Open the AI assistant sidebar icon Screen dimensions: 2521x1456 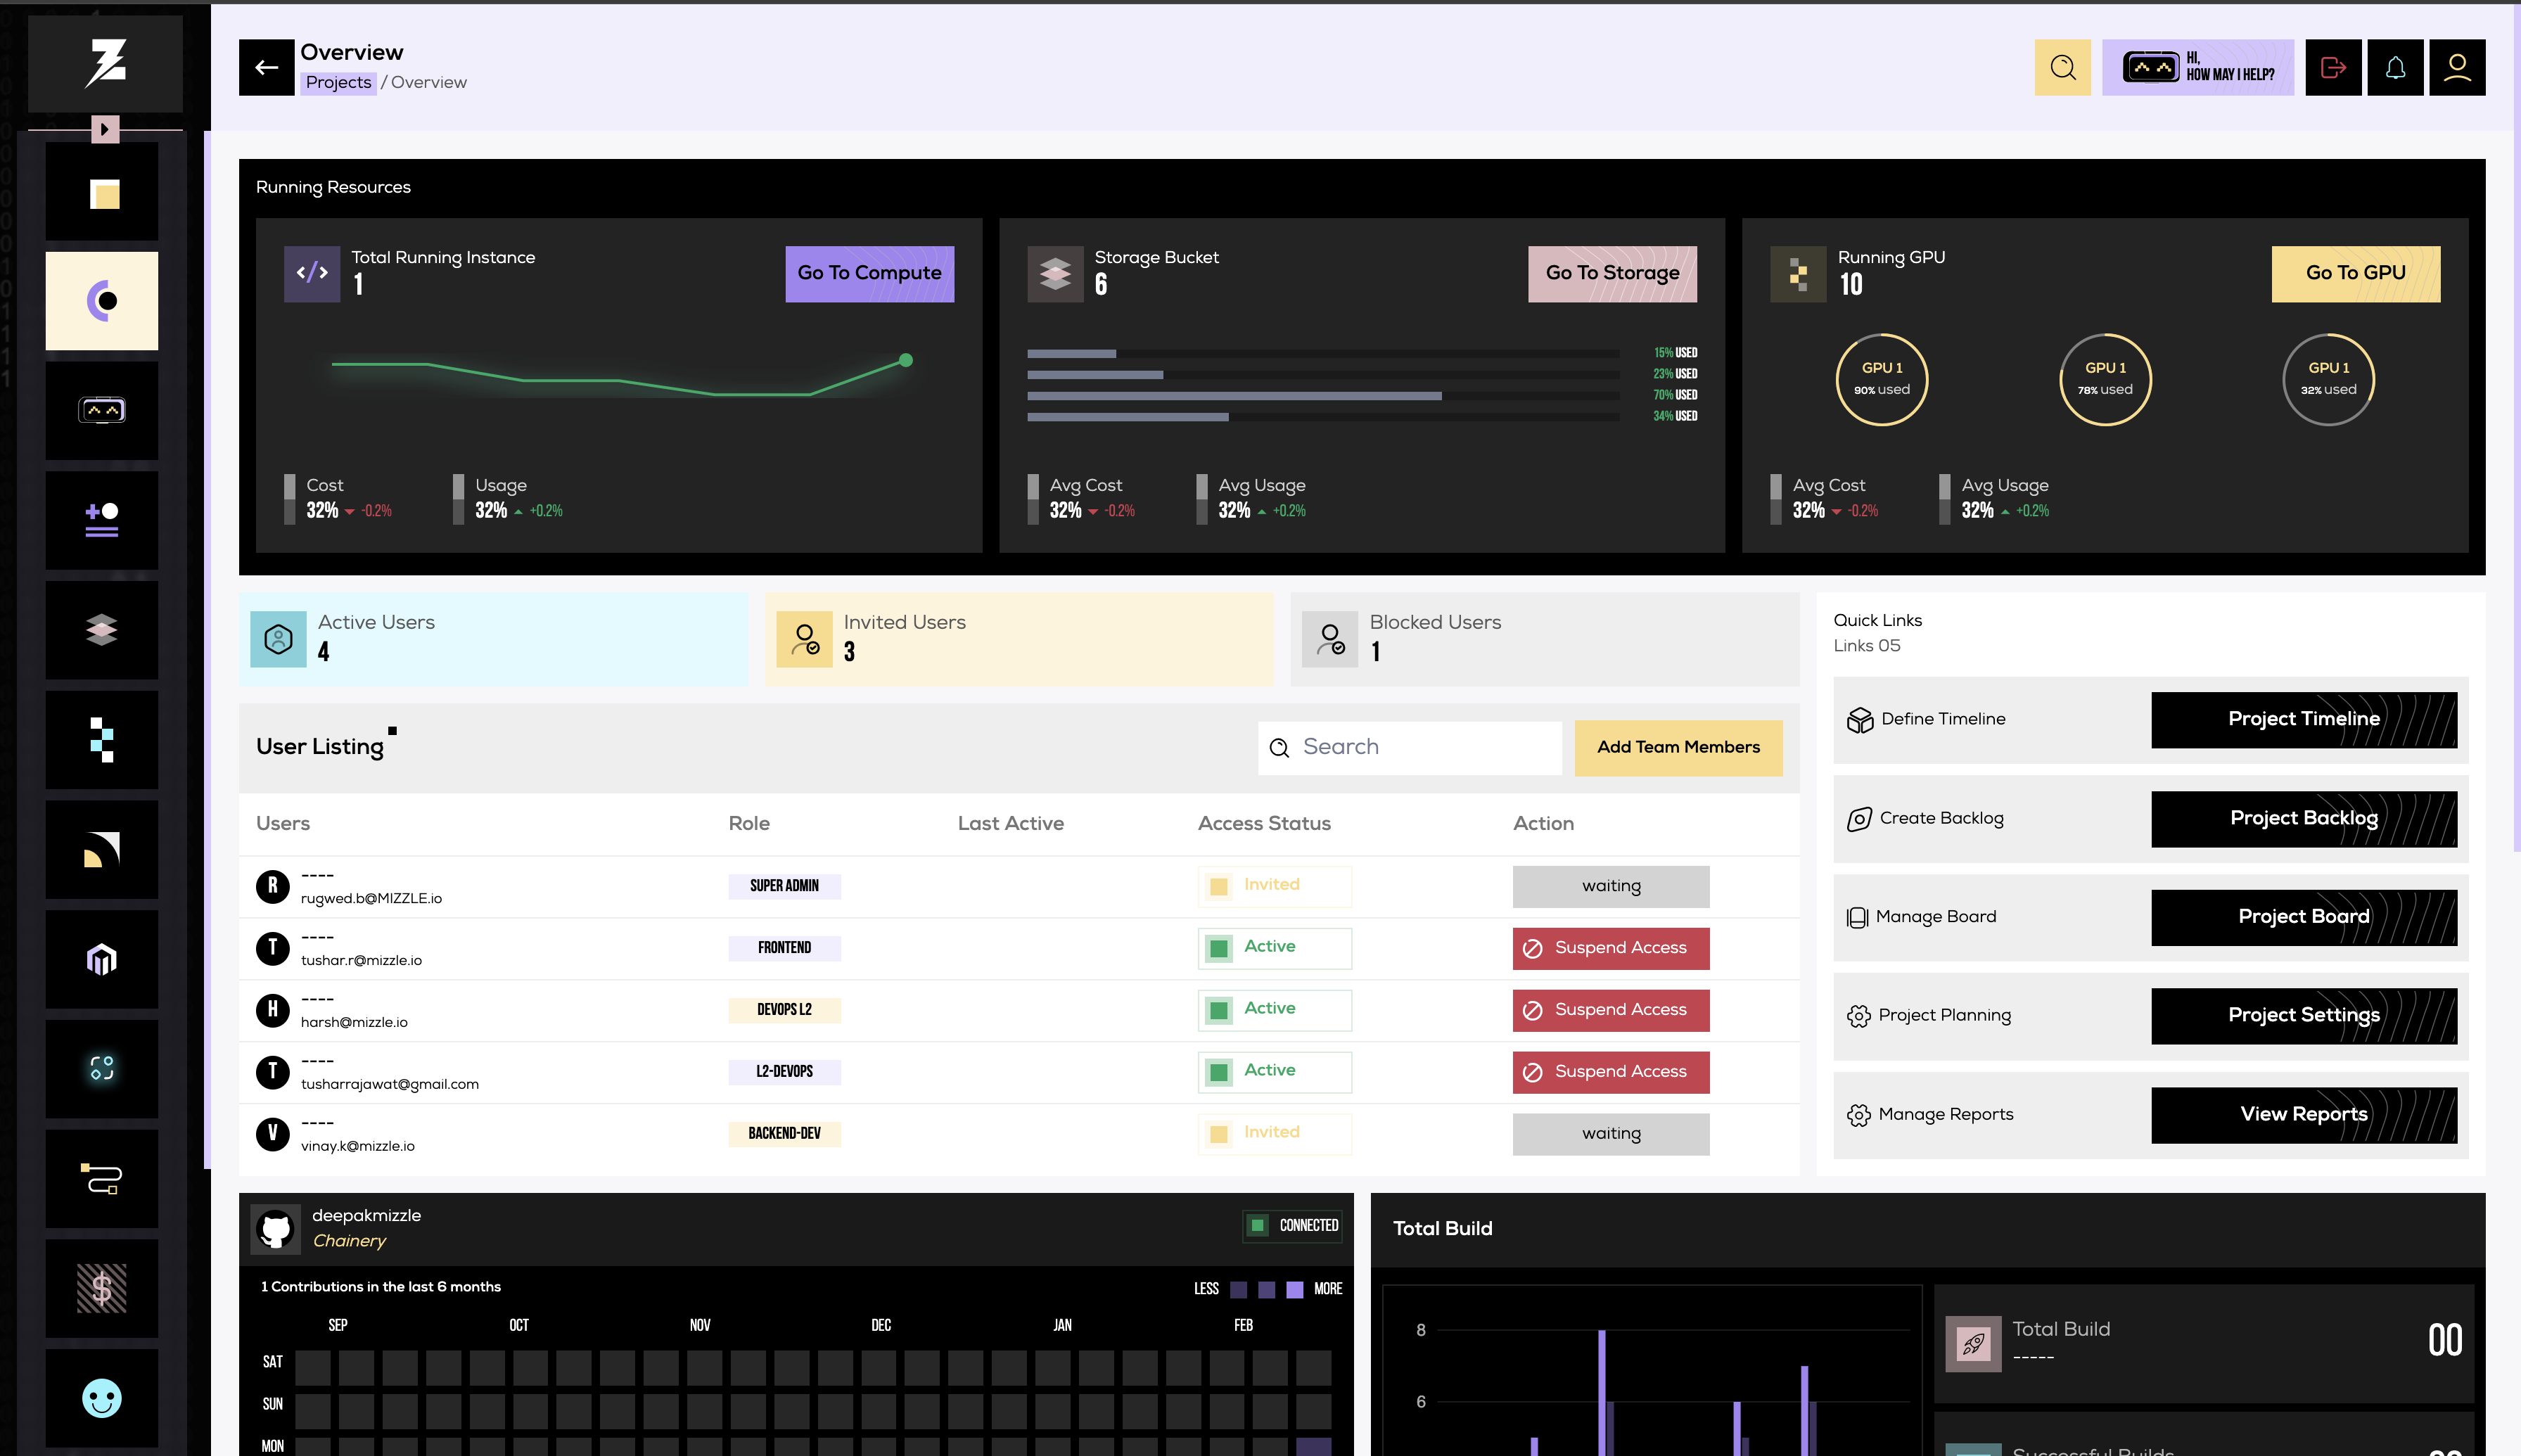102,411
